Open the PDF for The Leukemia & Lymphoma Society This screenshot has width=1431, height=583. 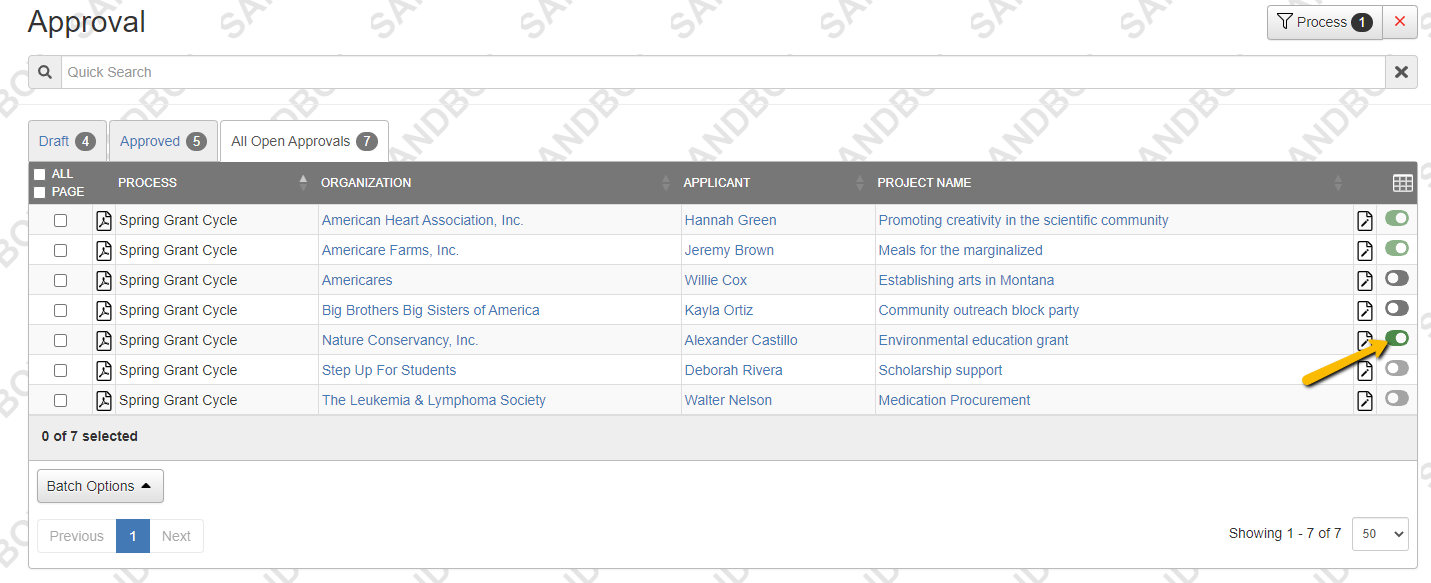pos(103,400)
